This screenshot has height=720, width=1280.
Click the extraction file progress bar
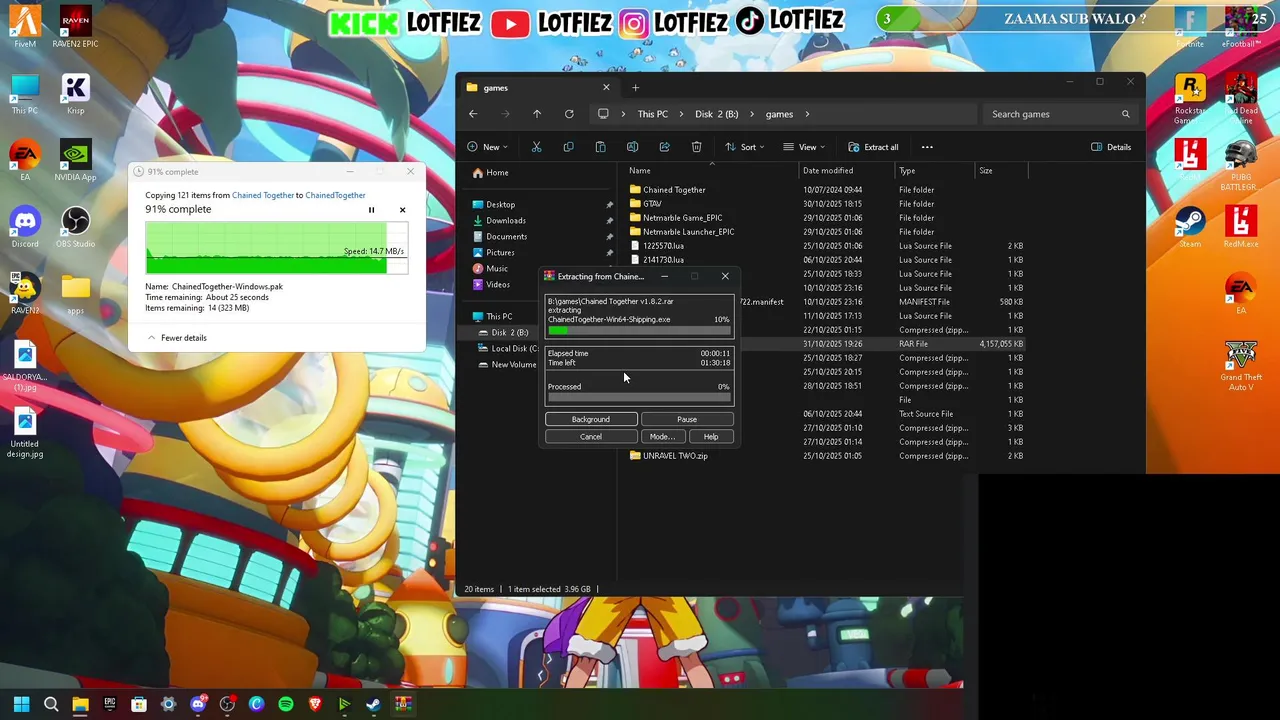pyautogui.click(x=639, y=331)
